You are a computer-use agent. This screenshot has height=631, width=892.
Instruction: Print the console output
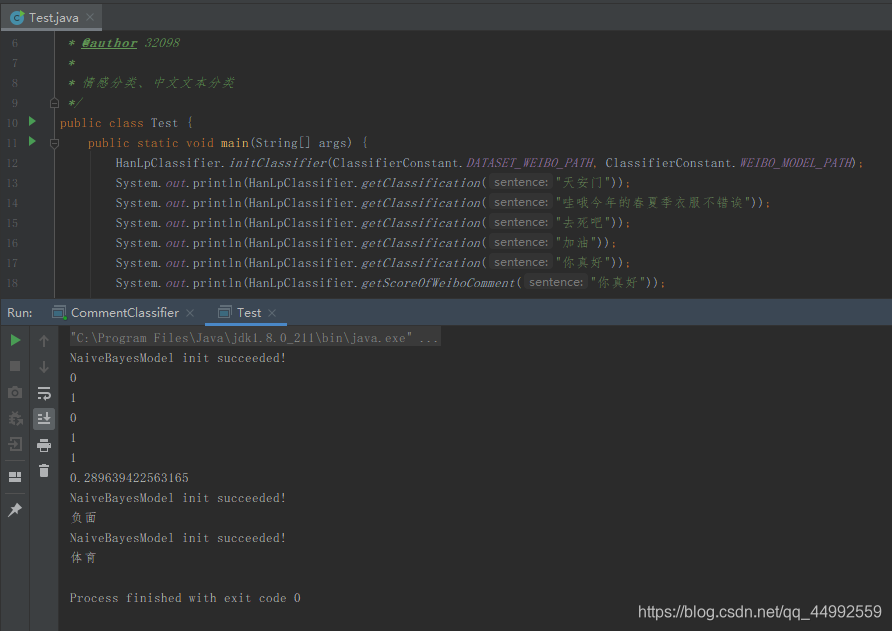pos(44,445)
